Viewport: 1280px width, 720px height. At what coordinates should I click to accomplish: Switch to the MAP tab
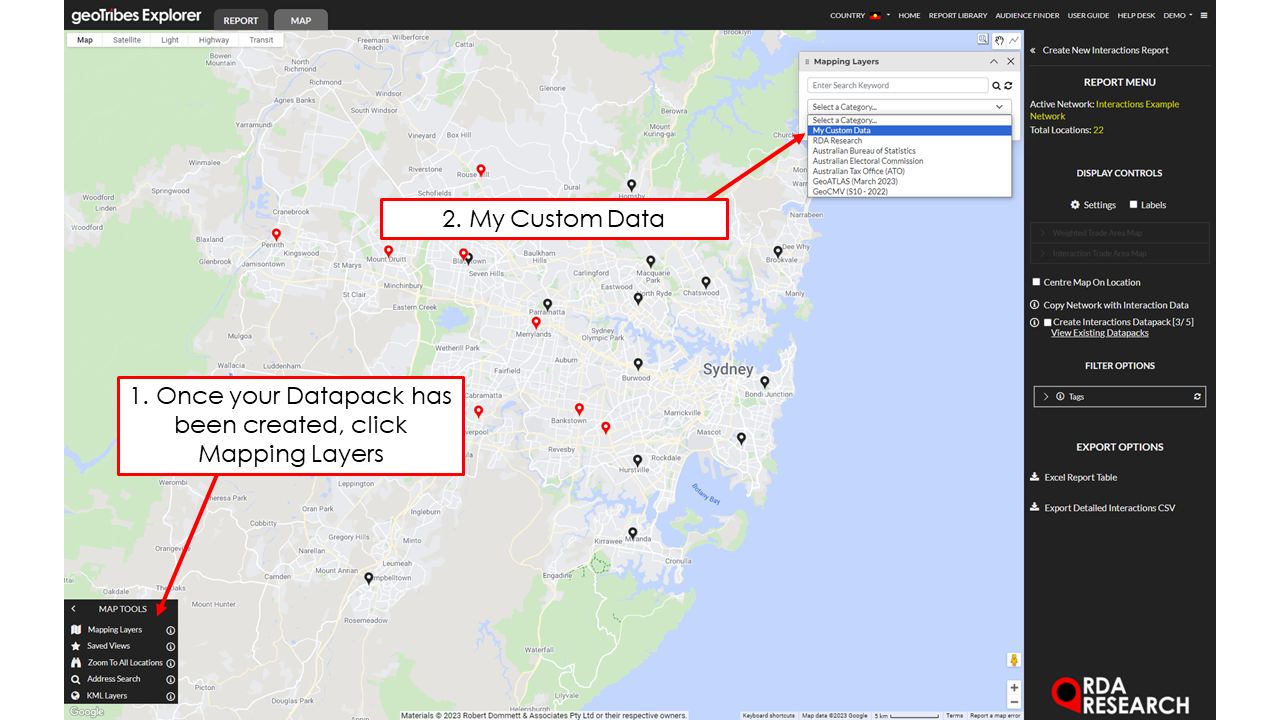(x=300, y=20)
